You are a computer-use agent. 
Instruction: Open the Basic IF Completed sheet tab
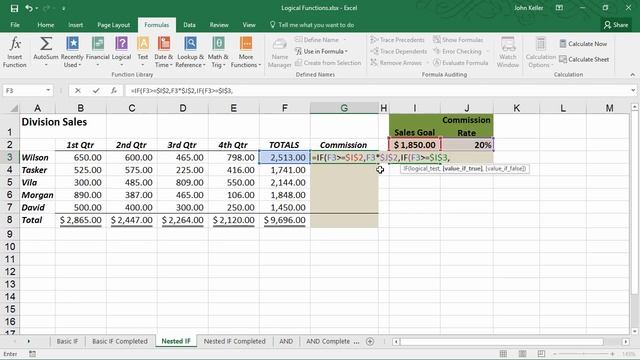[x=120, y=341]
